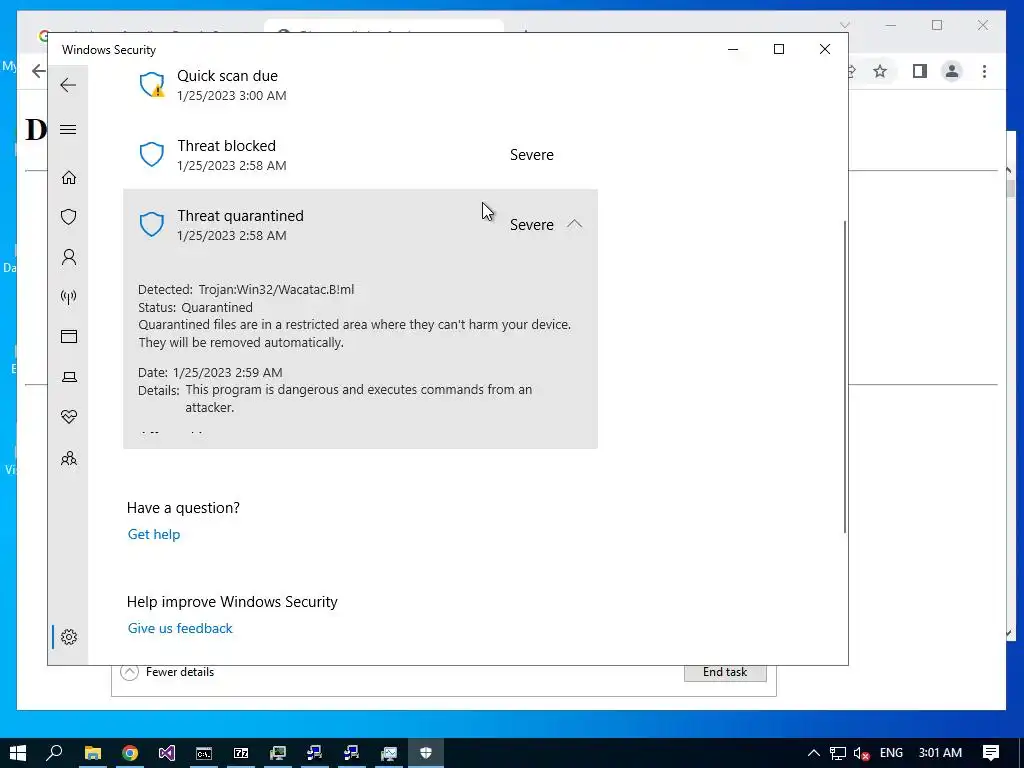Open Family options icon
Image resolution: width=1024 pixels, height=768 pixels.
69,458
